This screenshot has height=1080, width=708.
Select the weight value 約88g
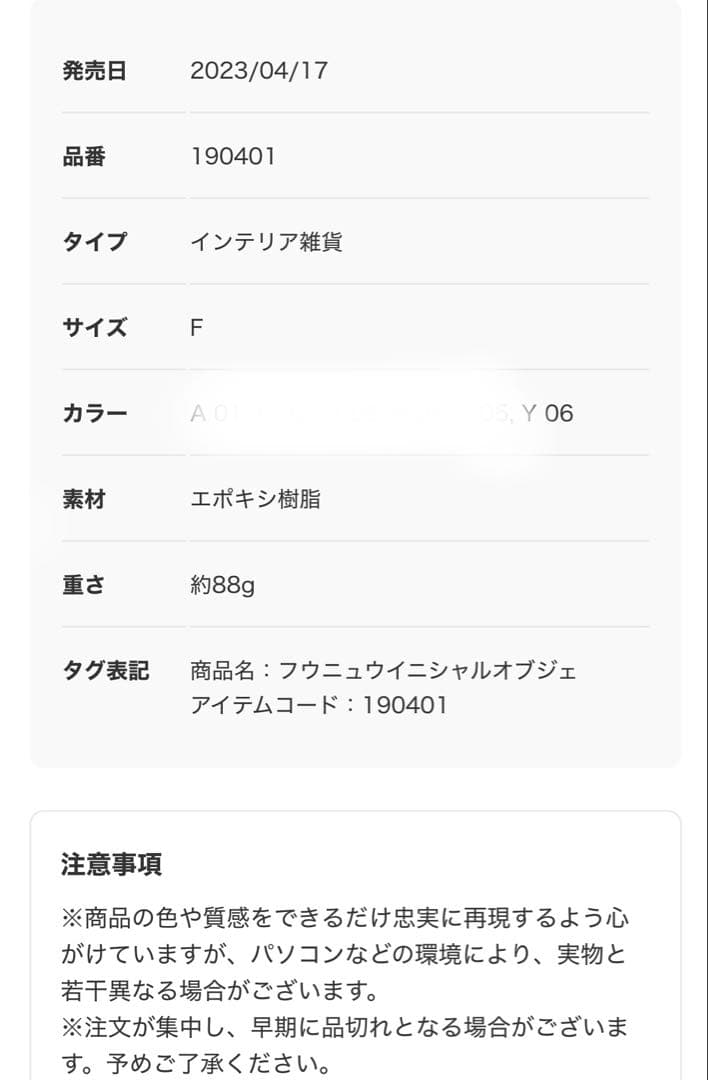click(222, 585)
